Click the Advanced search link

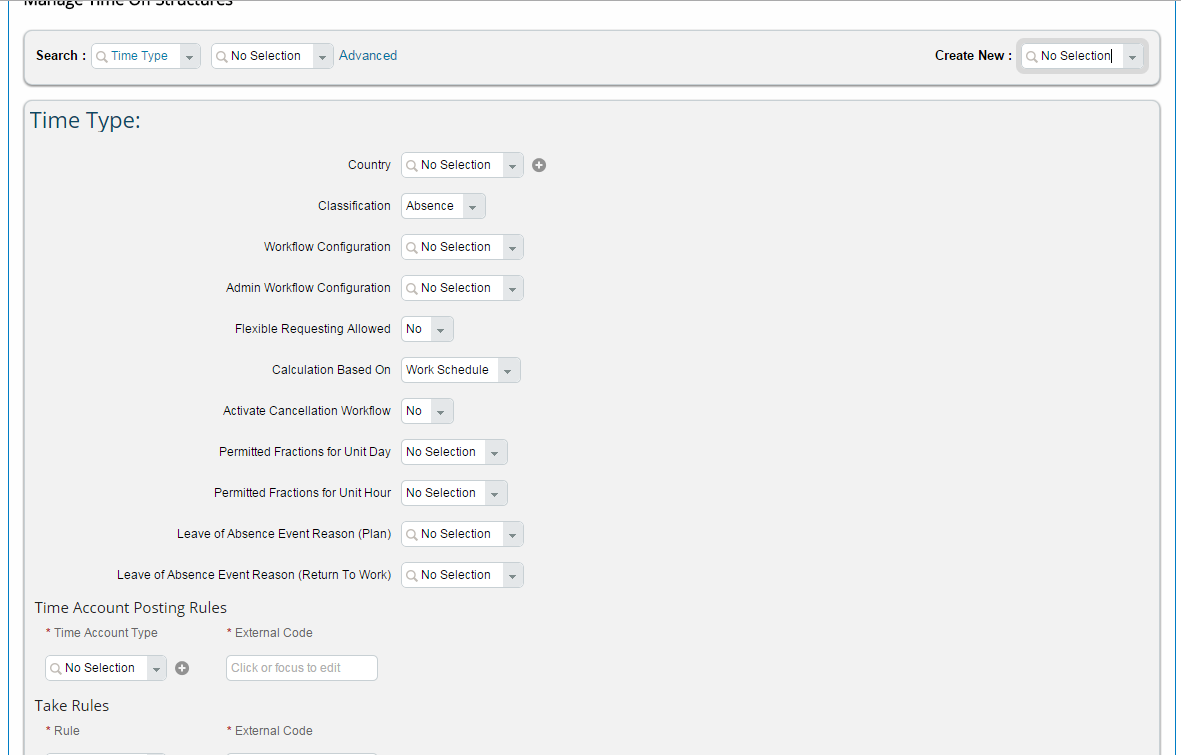368,56
